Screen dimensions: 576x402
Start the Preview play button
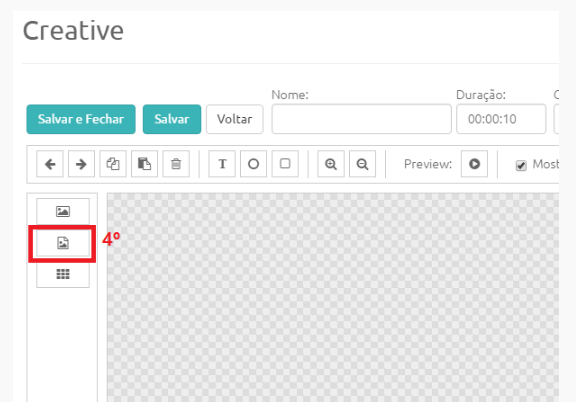pos(474,164)
